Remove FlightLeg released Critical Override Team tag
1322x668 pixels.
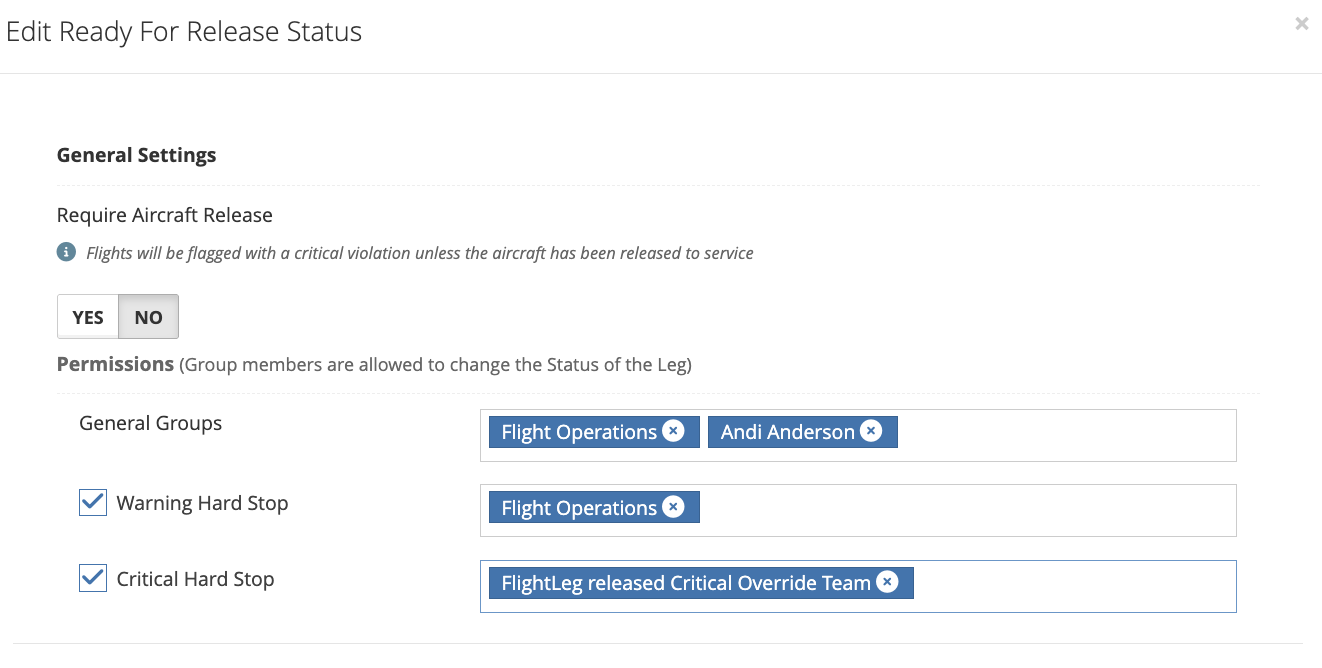887,582
